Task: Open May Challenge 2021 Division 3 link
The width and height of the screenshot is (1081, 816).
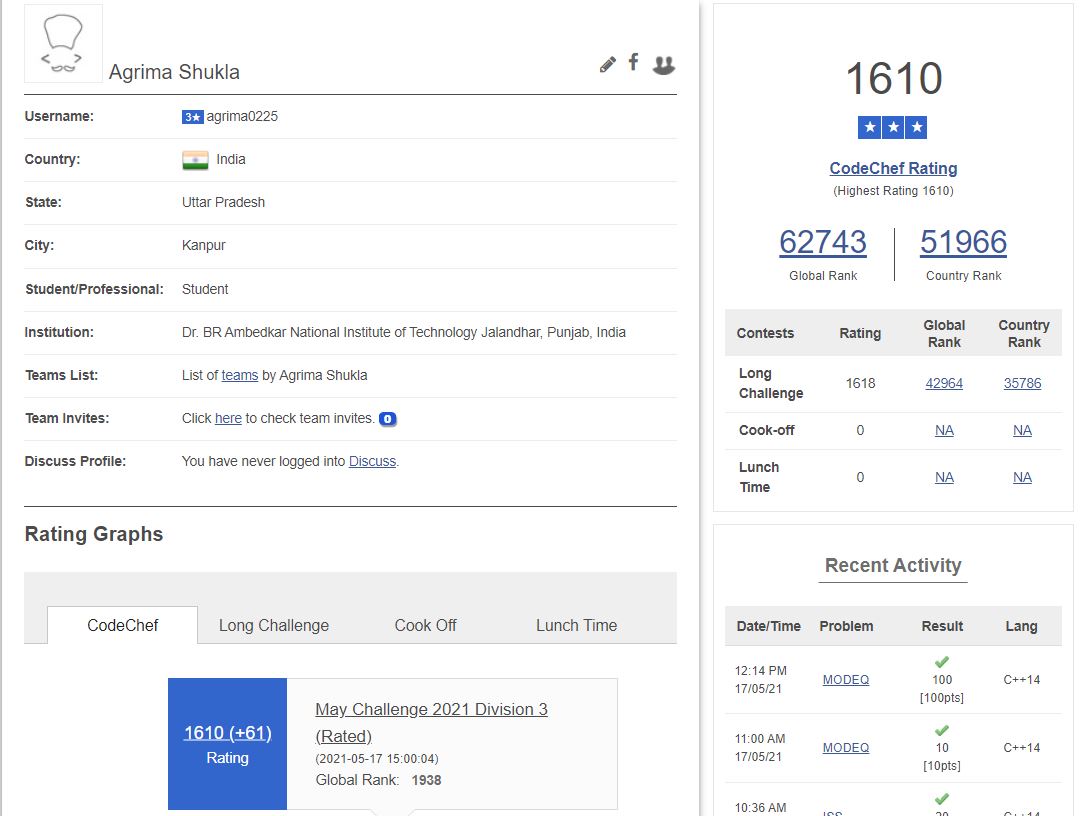Action: pos(432,722)
